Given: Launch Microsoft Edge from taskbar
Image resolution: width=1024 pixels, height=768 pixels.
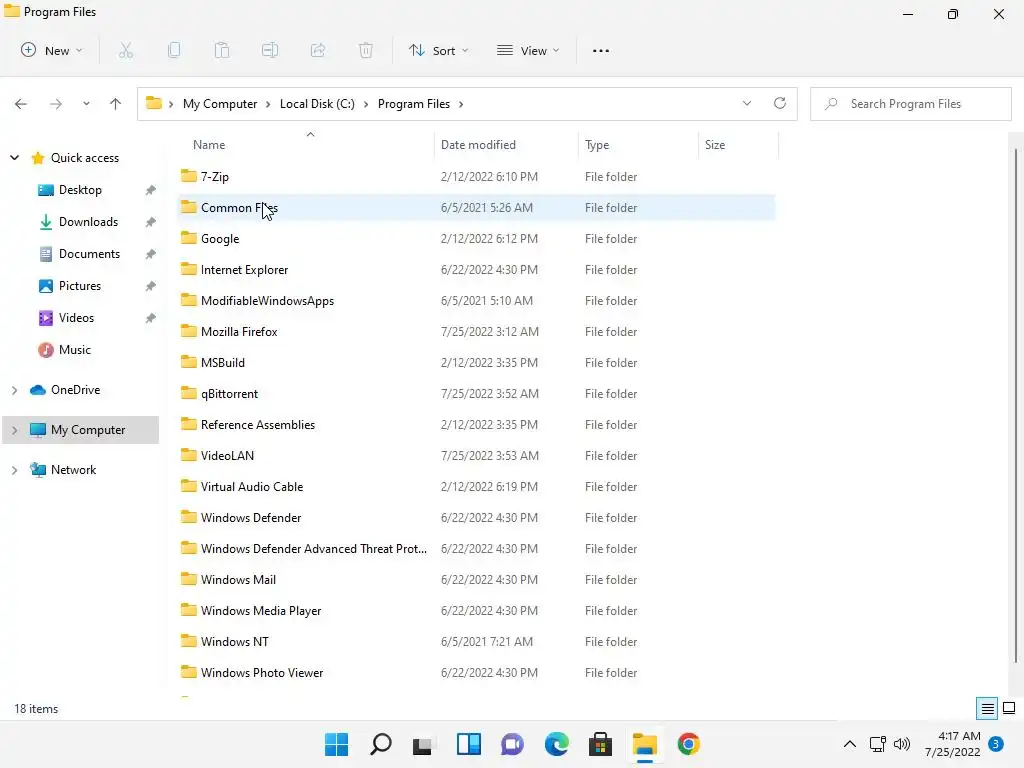Looking at the screenshot, I should click(556, 744).
